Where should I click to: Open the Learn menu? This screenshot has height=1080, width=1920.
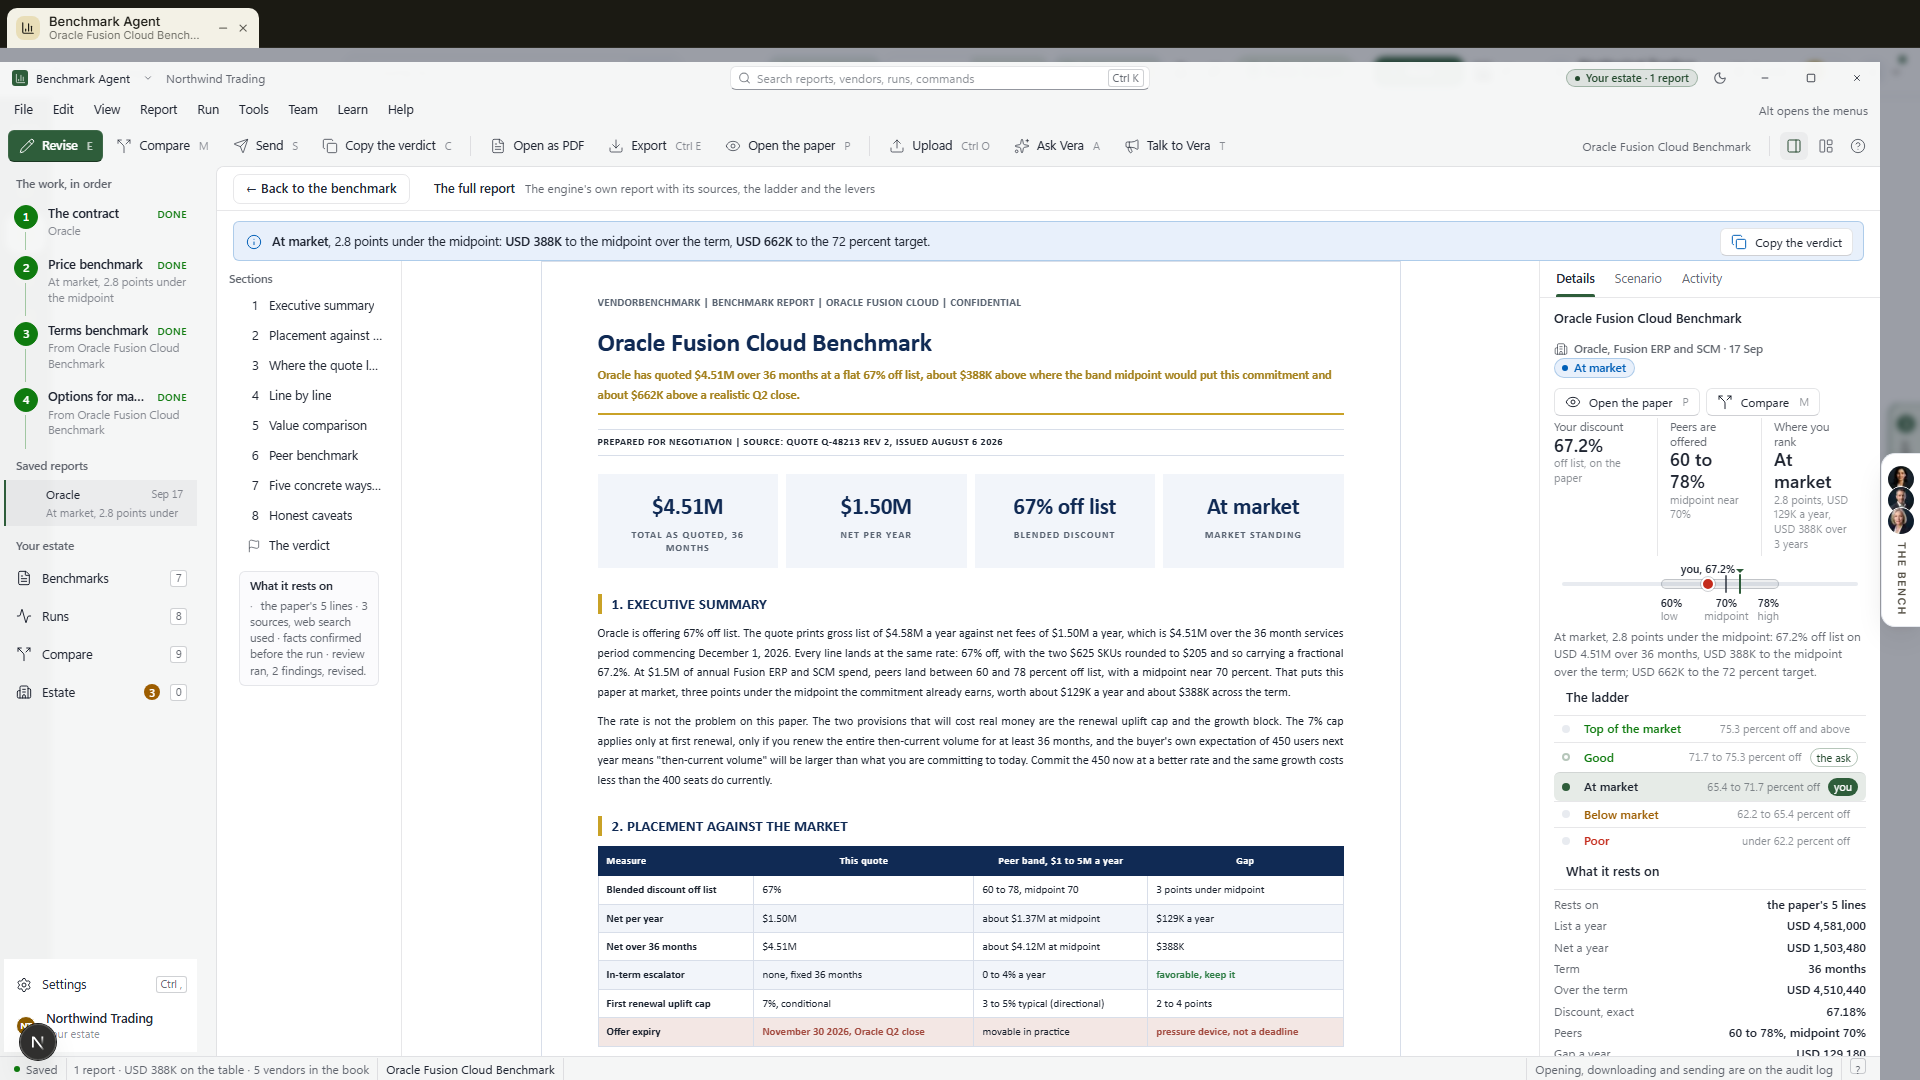352,110
